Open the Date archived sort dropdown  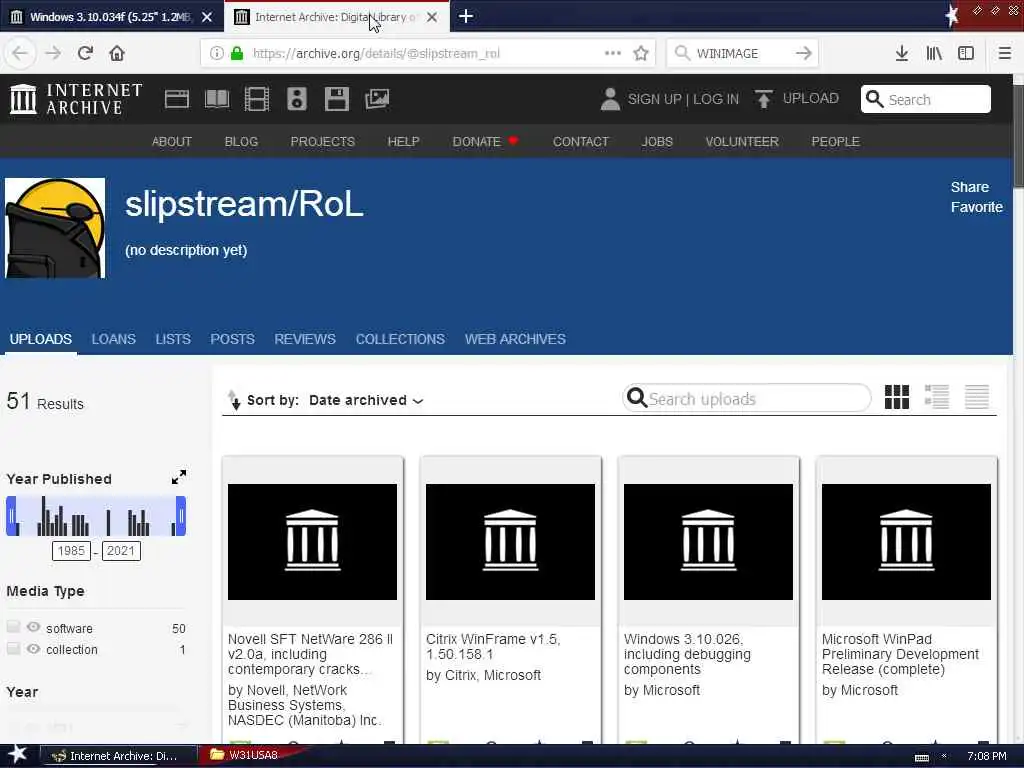[366, 400]
